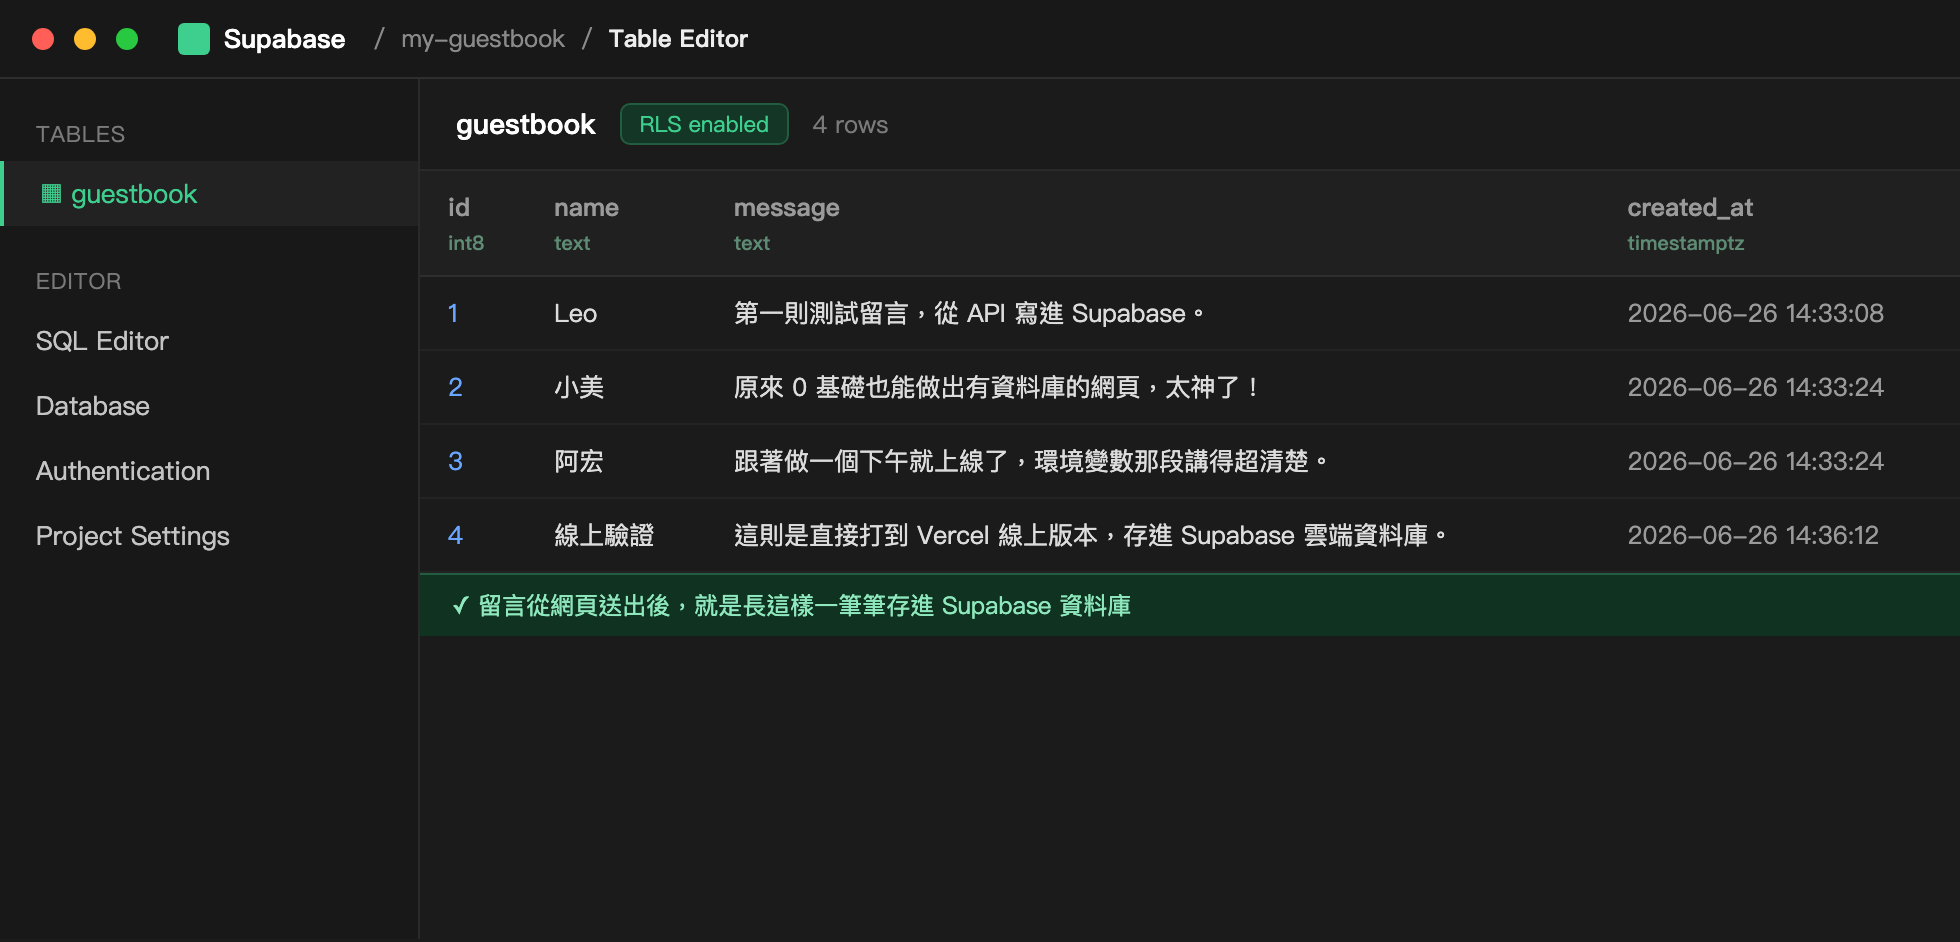Viewport: 1960px width, 942px height.
Task: Open SQL Editor from the sidebar
Action: pos(102,341)
